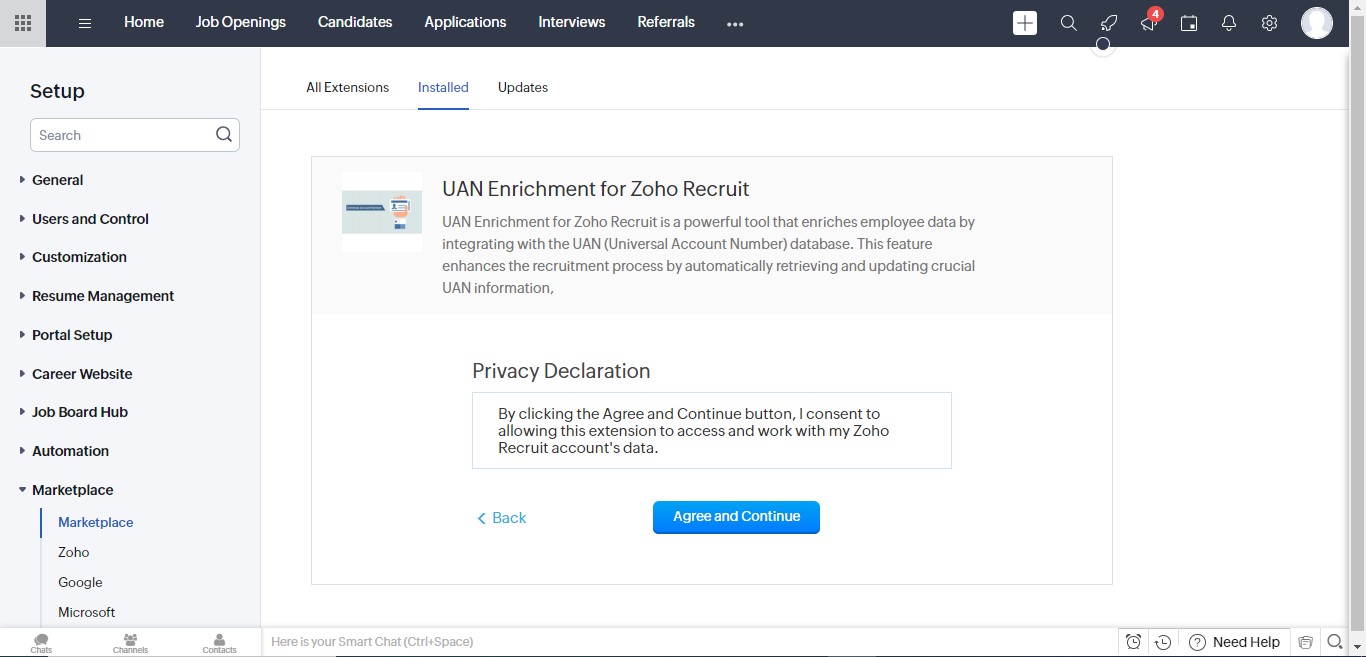Expand the Customization section
The image size is (1366, 657).
pos(79,257)
